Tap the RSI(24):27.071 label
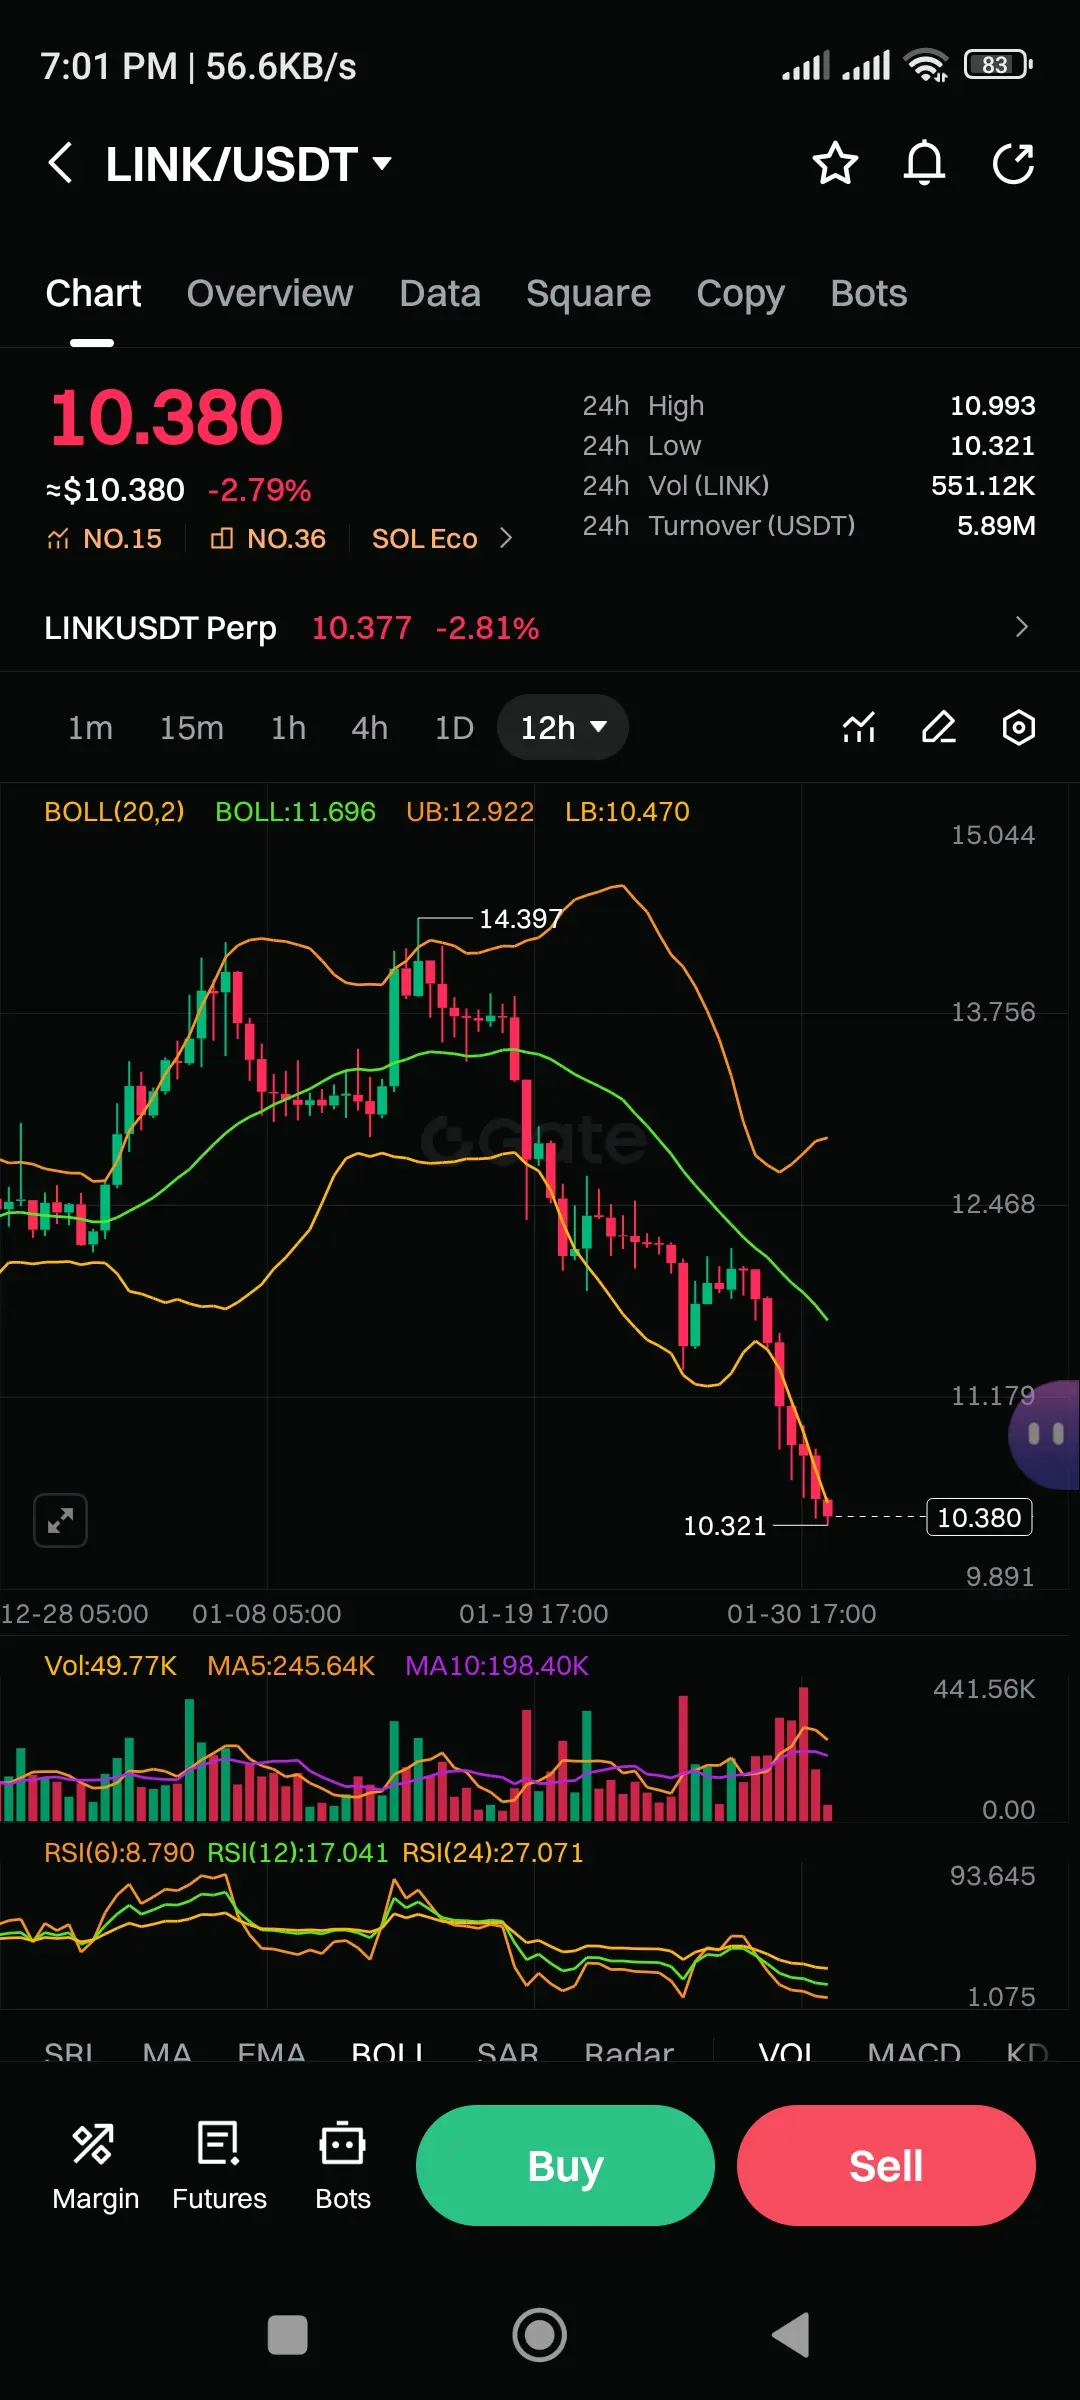 tap(492, 1853)
